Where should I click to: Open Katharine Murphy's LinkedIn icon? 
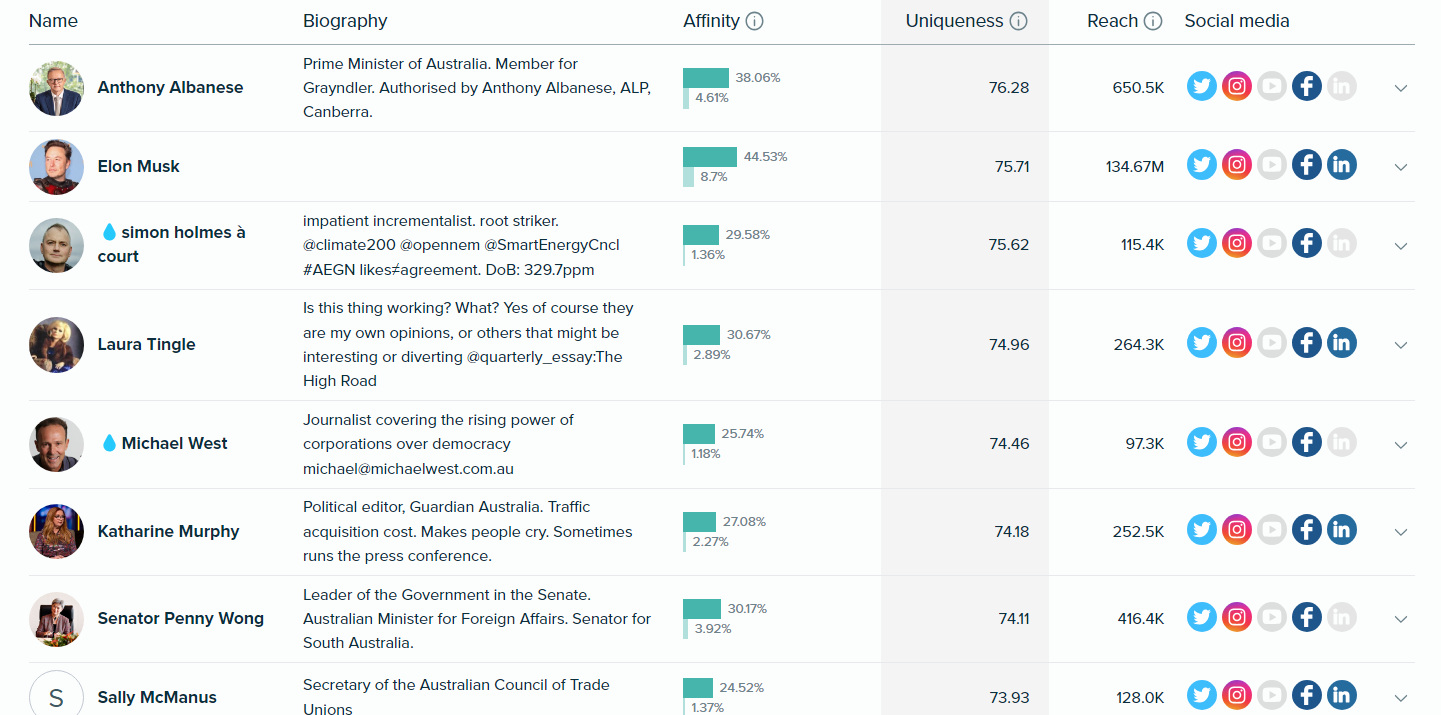1342,530
